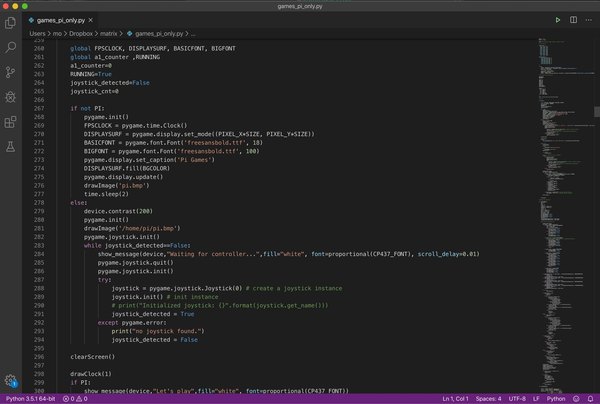Select the Python 3.5.1 64-bit interpreter

coord(31,399)
